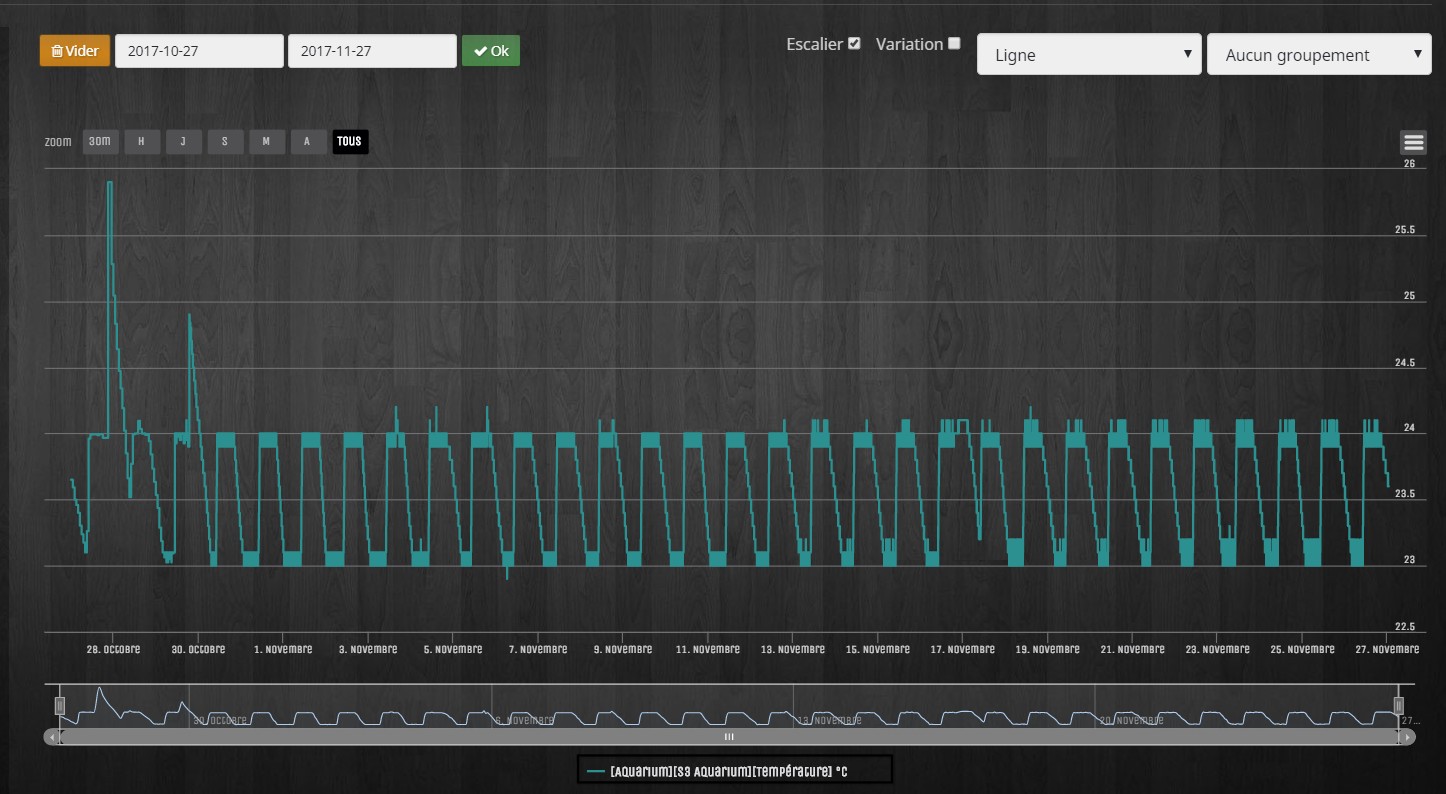1446x794 pixels.
Task: Click the 23.5 y-axis value
Action: click(1405, 494)
